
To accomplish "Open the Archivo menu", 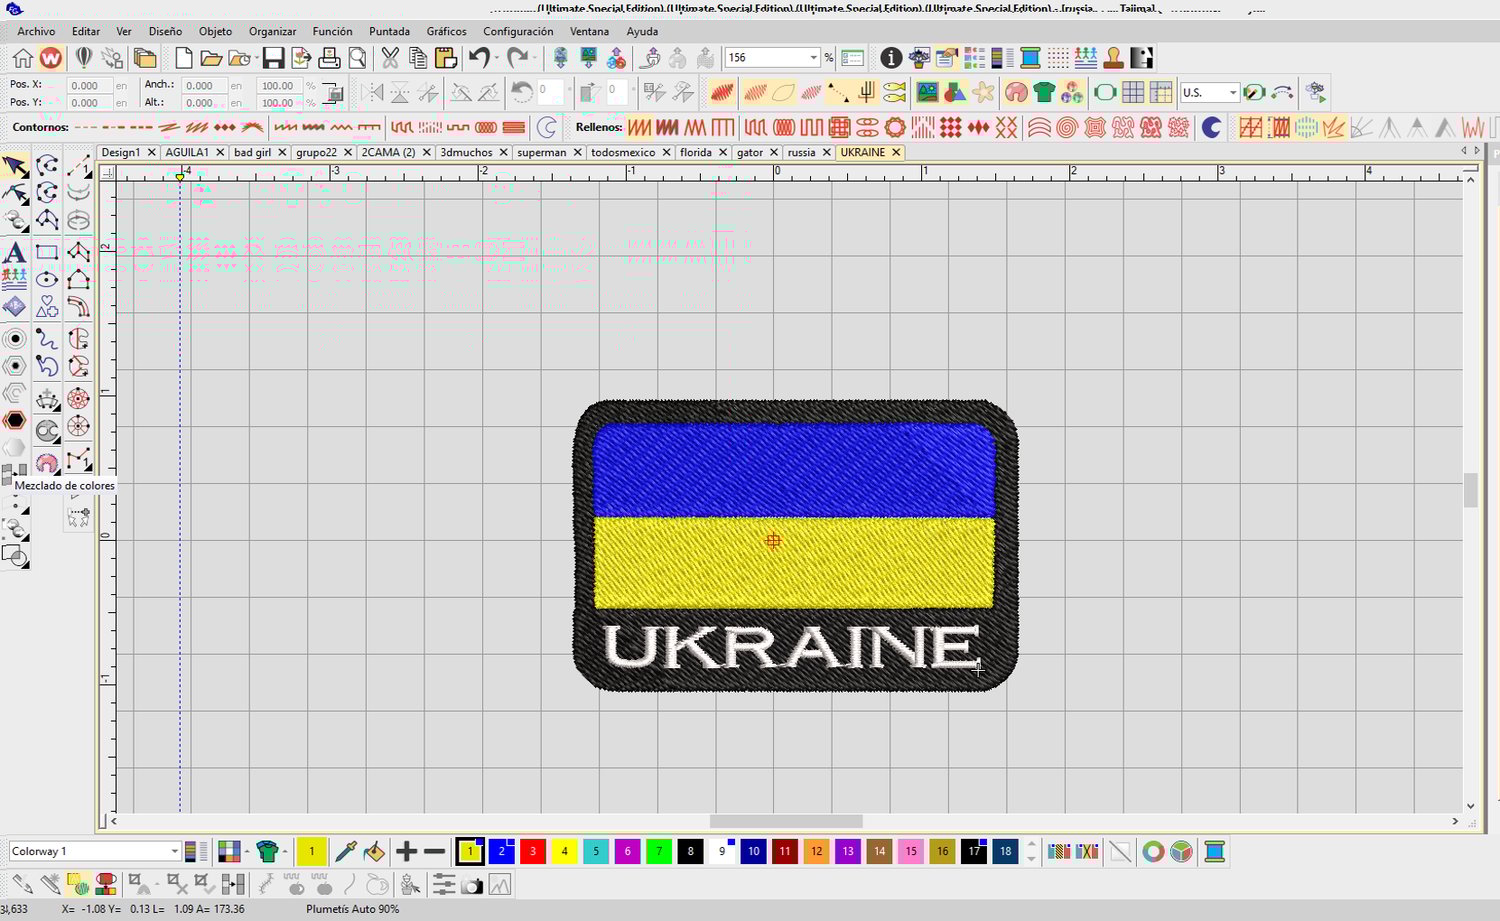I will point(36,31).
